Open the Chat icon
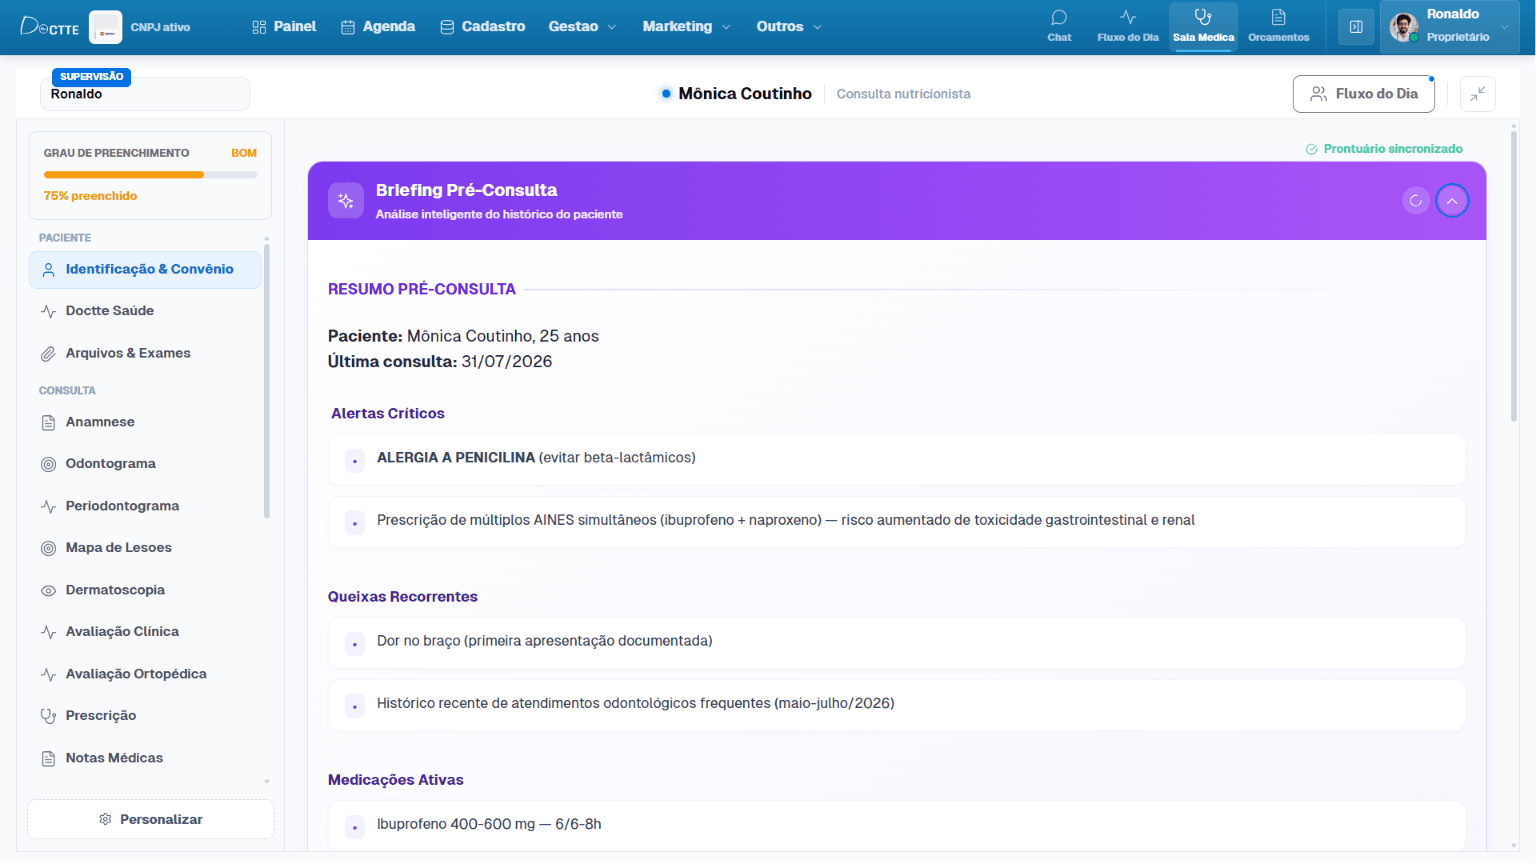The image size is (1536, 864). [1059, 26]
